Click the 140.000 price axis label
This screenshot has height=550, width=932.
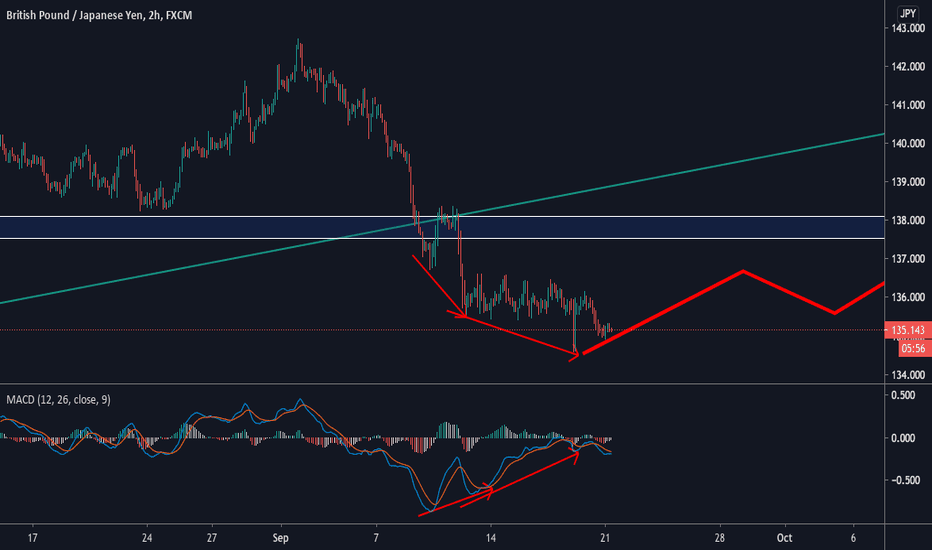click(908, 143)
